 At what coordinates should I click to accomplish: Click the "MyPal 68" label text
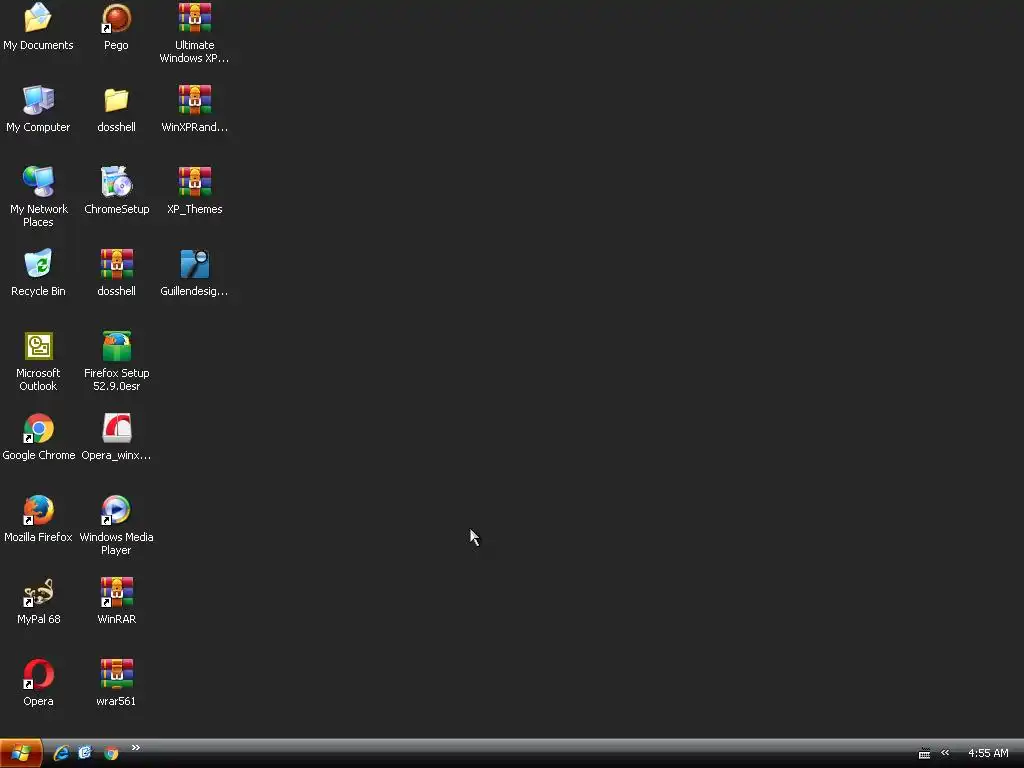coord(39,619)
